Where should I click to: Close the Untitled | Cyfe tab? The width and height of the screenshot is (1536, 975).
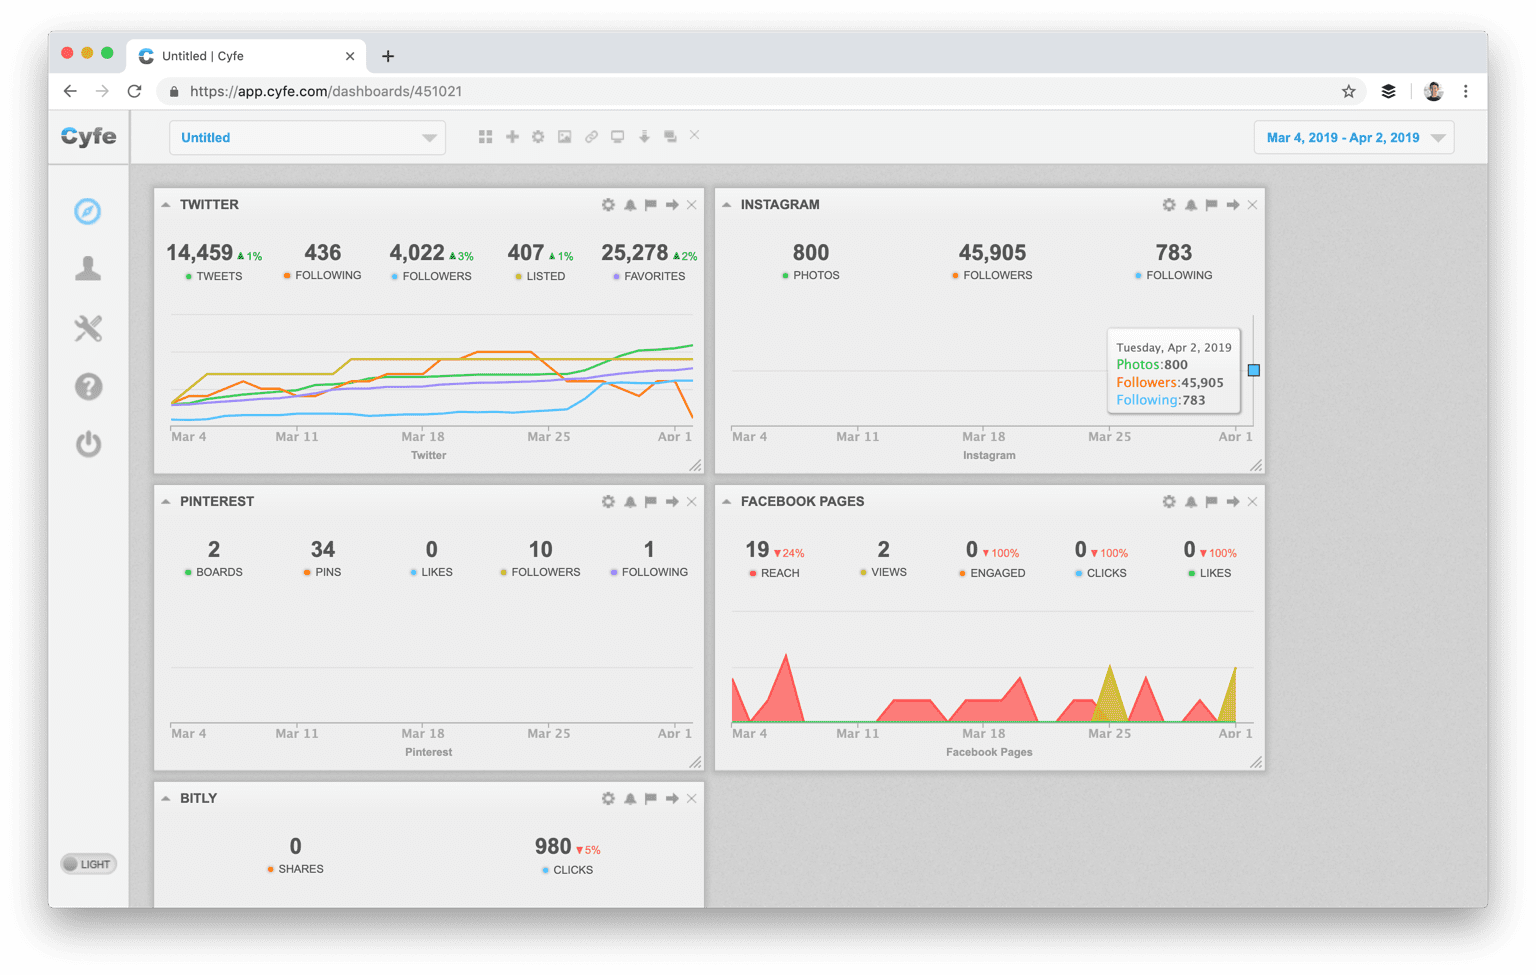(350, 56)
